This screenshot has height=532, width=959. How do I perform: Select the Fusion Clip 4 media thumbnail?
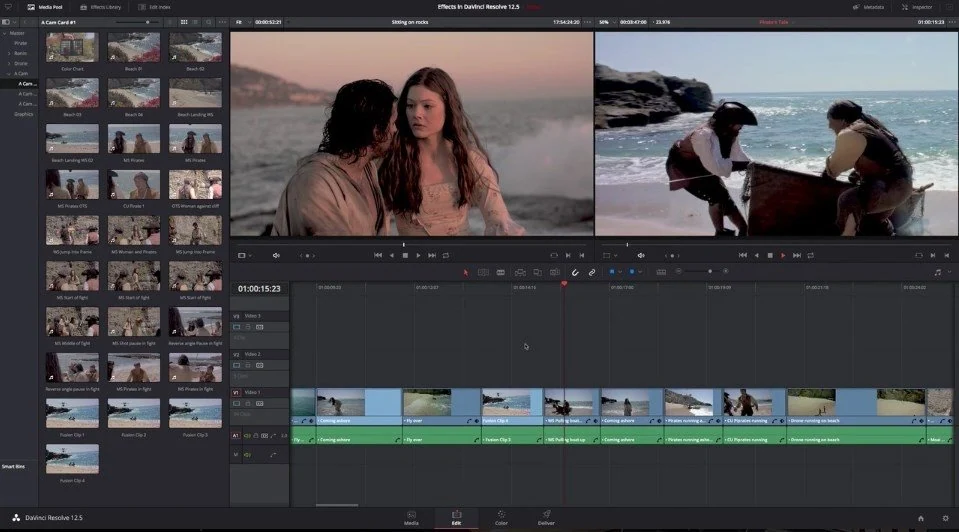click(72, 459)
